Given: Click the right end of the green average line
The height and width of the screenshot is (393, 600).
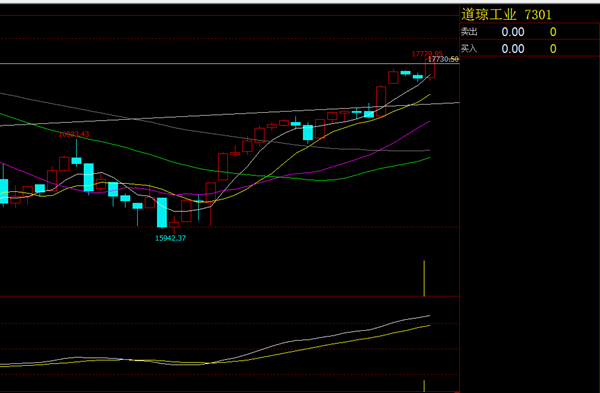Looking at the screenshot, I should click(x=429, y=158).
